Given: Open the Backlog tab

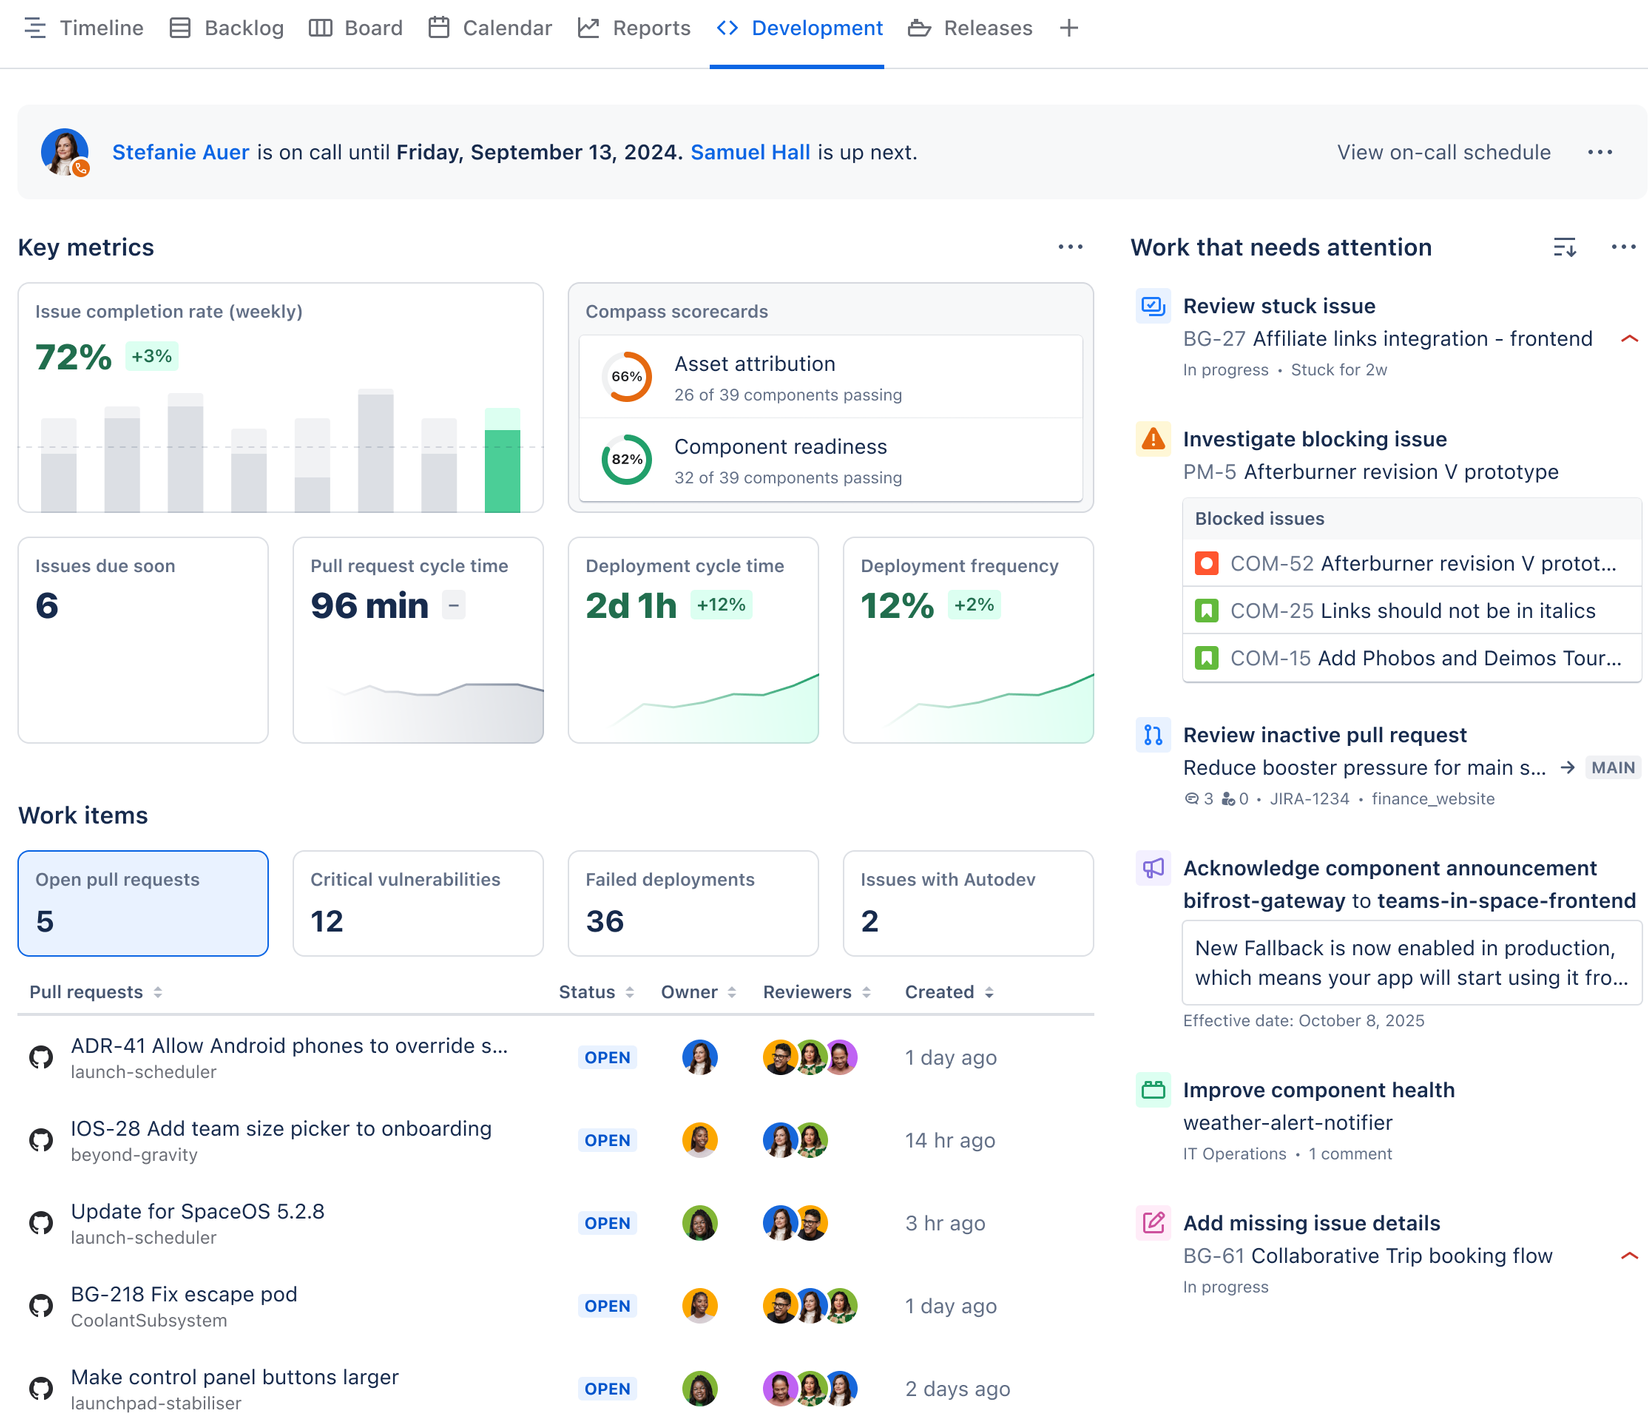Looking at the screenshot, I should tap(227, 28).
